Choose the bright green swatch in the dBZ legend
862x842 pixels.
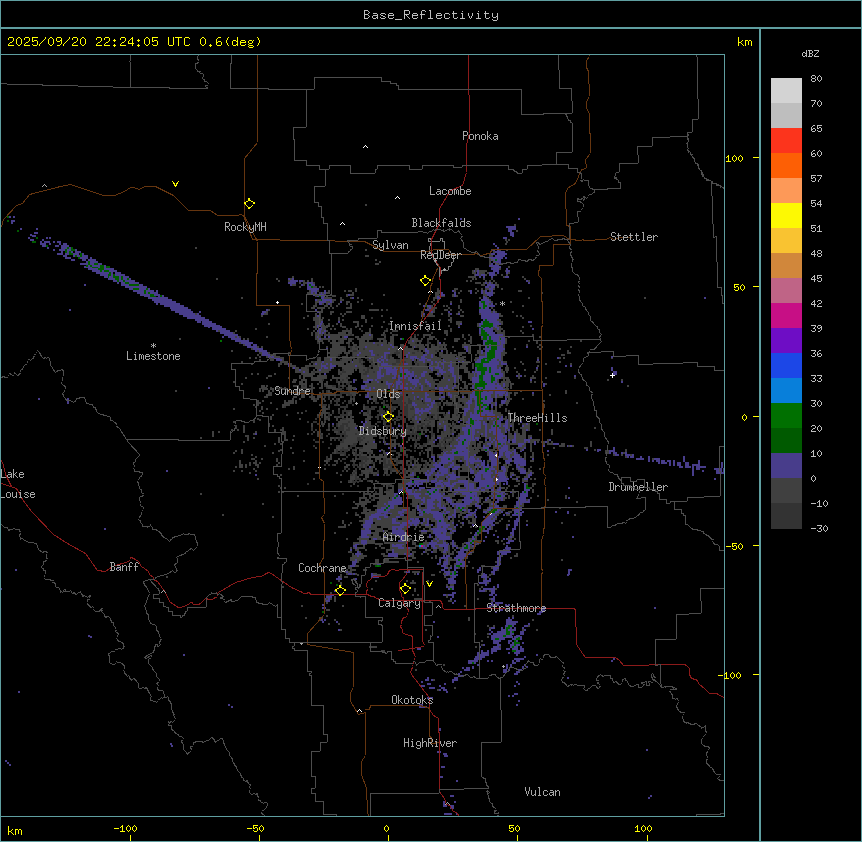click(786, 415)
